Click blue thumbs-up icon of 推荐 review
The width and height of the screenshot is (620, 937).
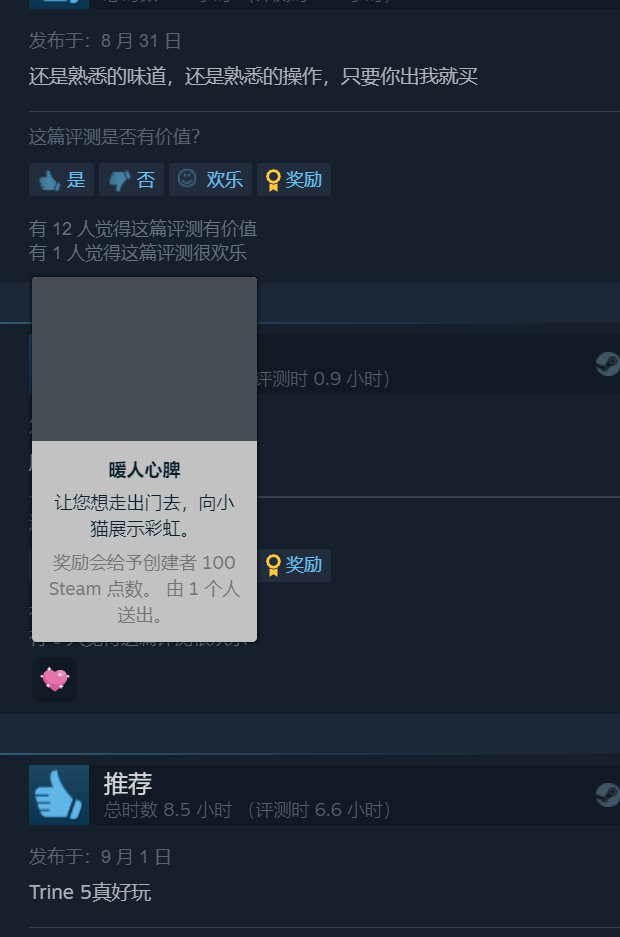tap(59, 795)
